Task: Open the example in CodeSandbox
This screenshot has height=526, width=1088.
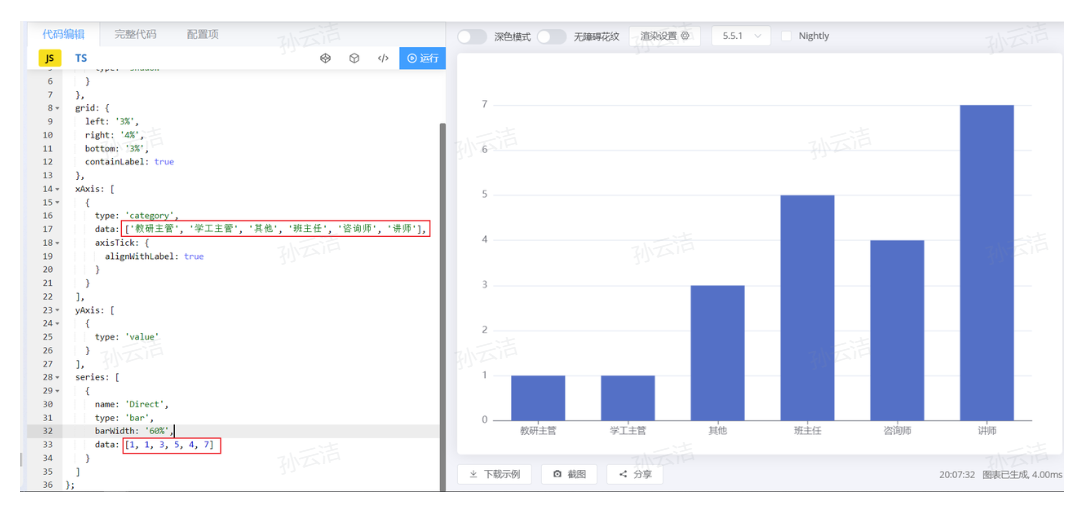Action: pos(354,58)
